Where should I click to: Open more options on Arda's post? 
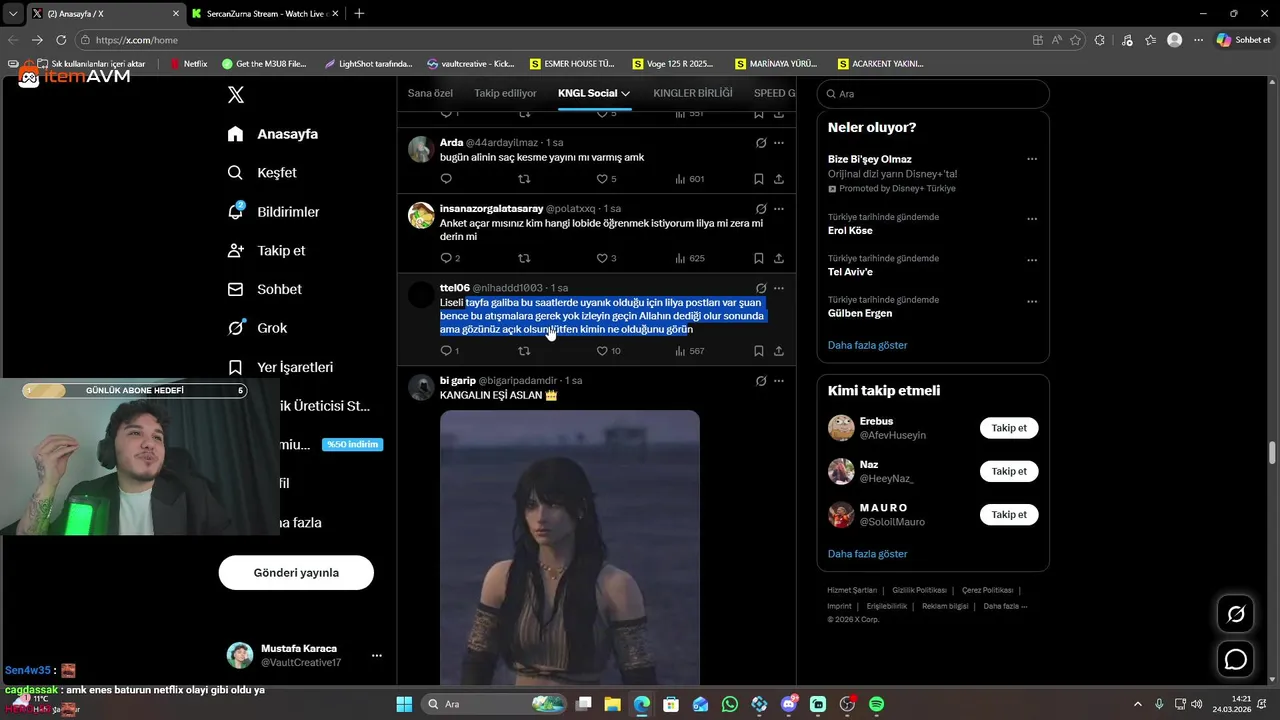779,143
